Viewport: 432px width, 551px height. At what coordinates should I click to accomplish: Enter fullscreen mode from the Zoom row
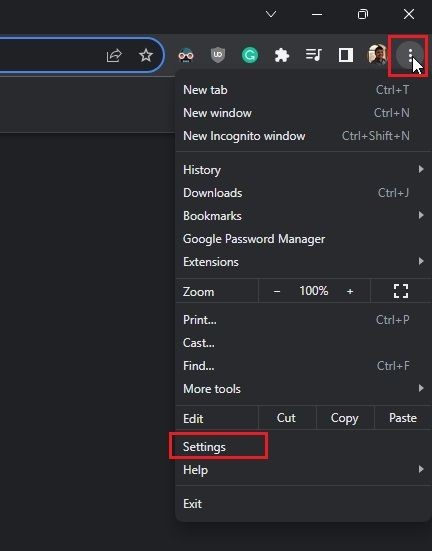[401, 291]
